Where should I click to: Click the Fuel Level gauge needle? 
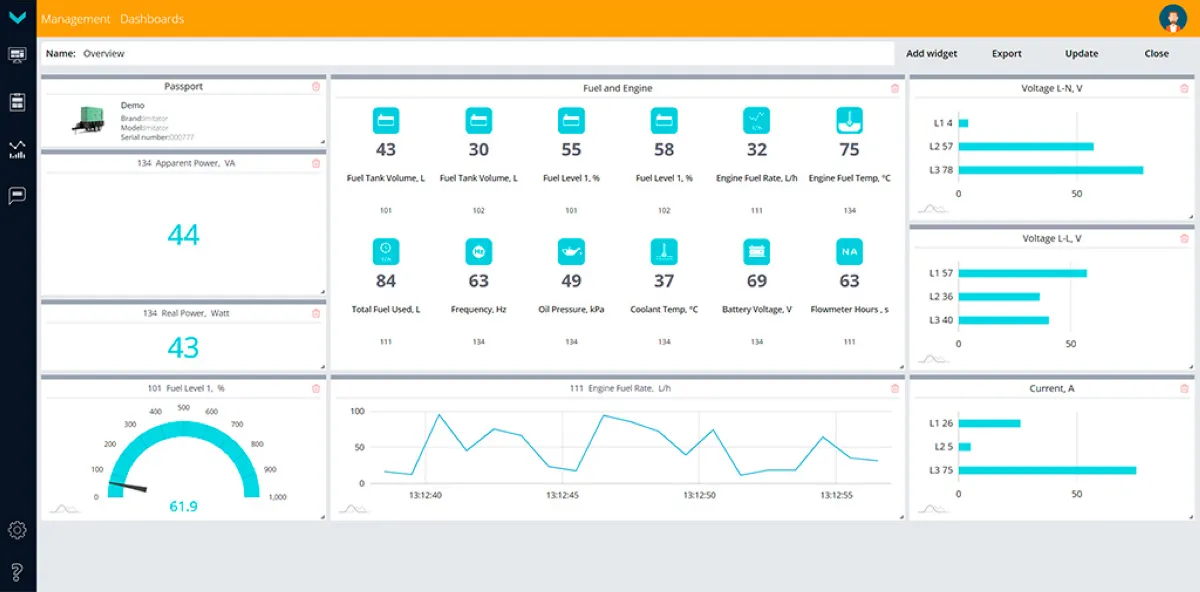pyautogui.click(x=128, y=487)
